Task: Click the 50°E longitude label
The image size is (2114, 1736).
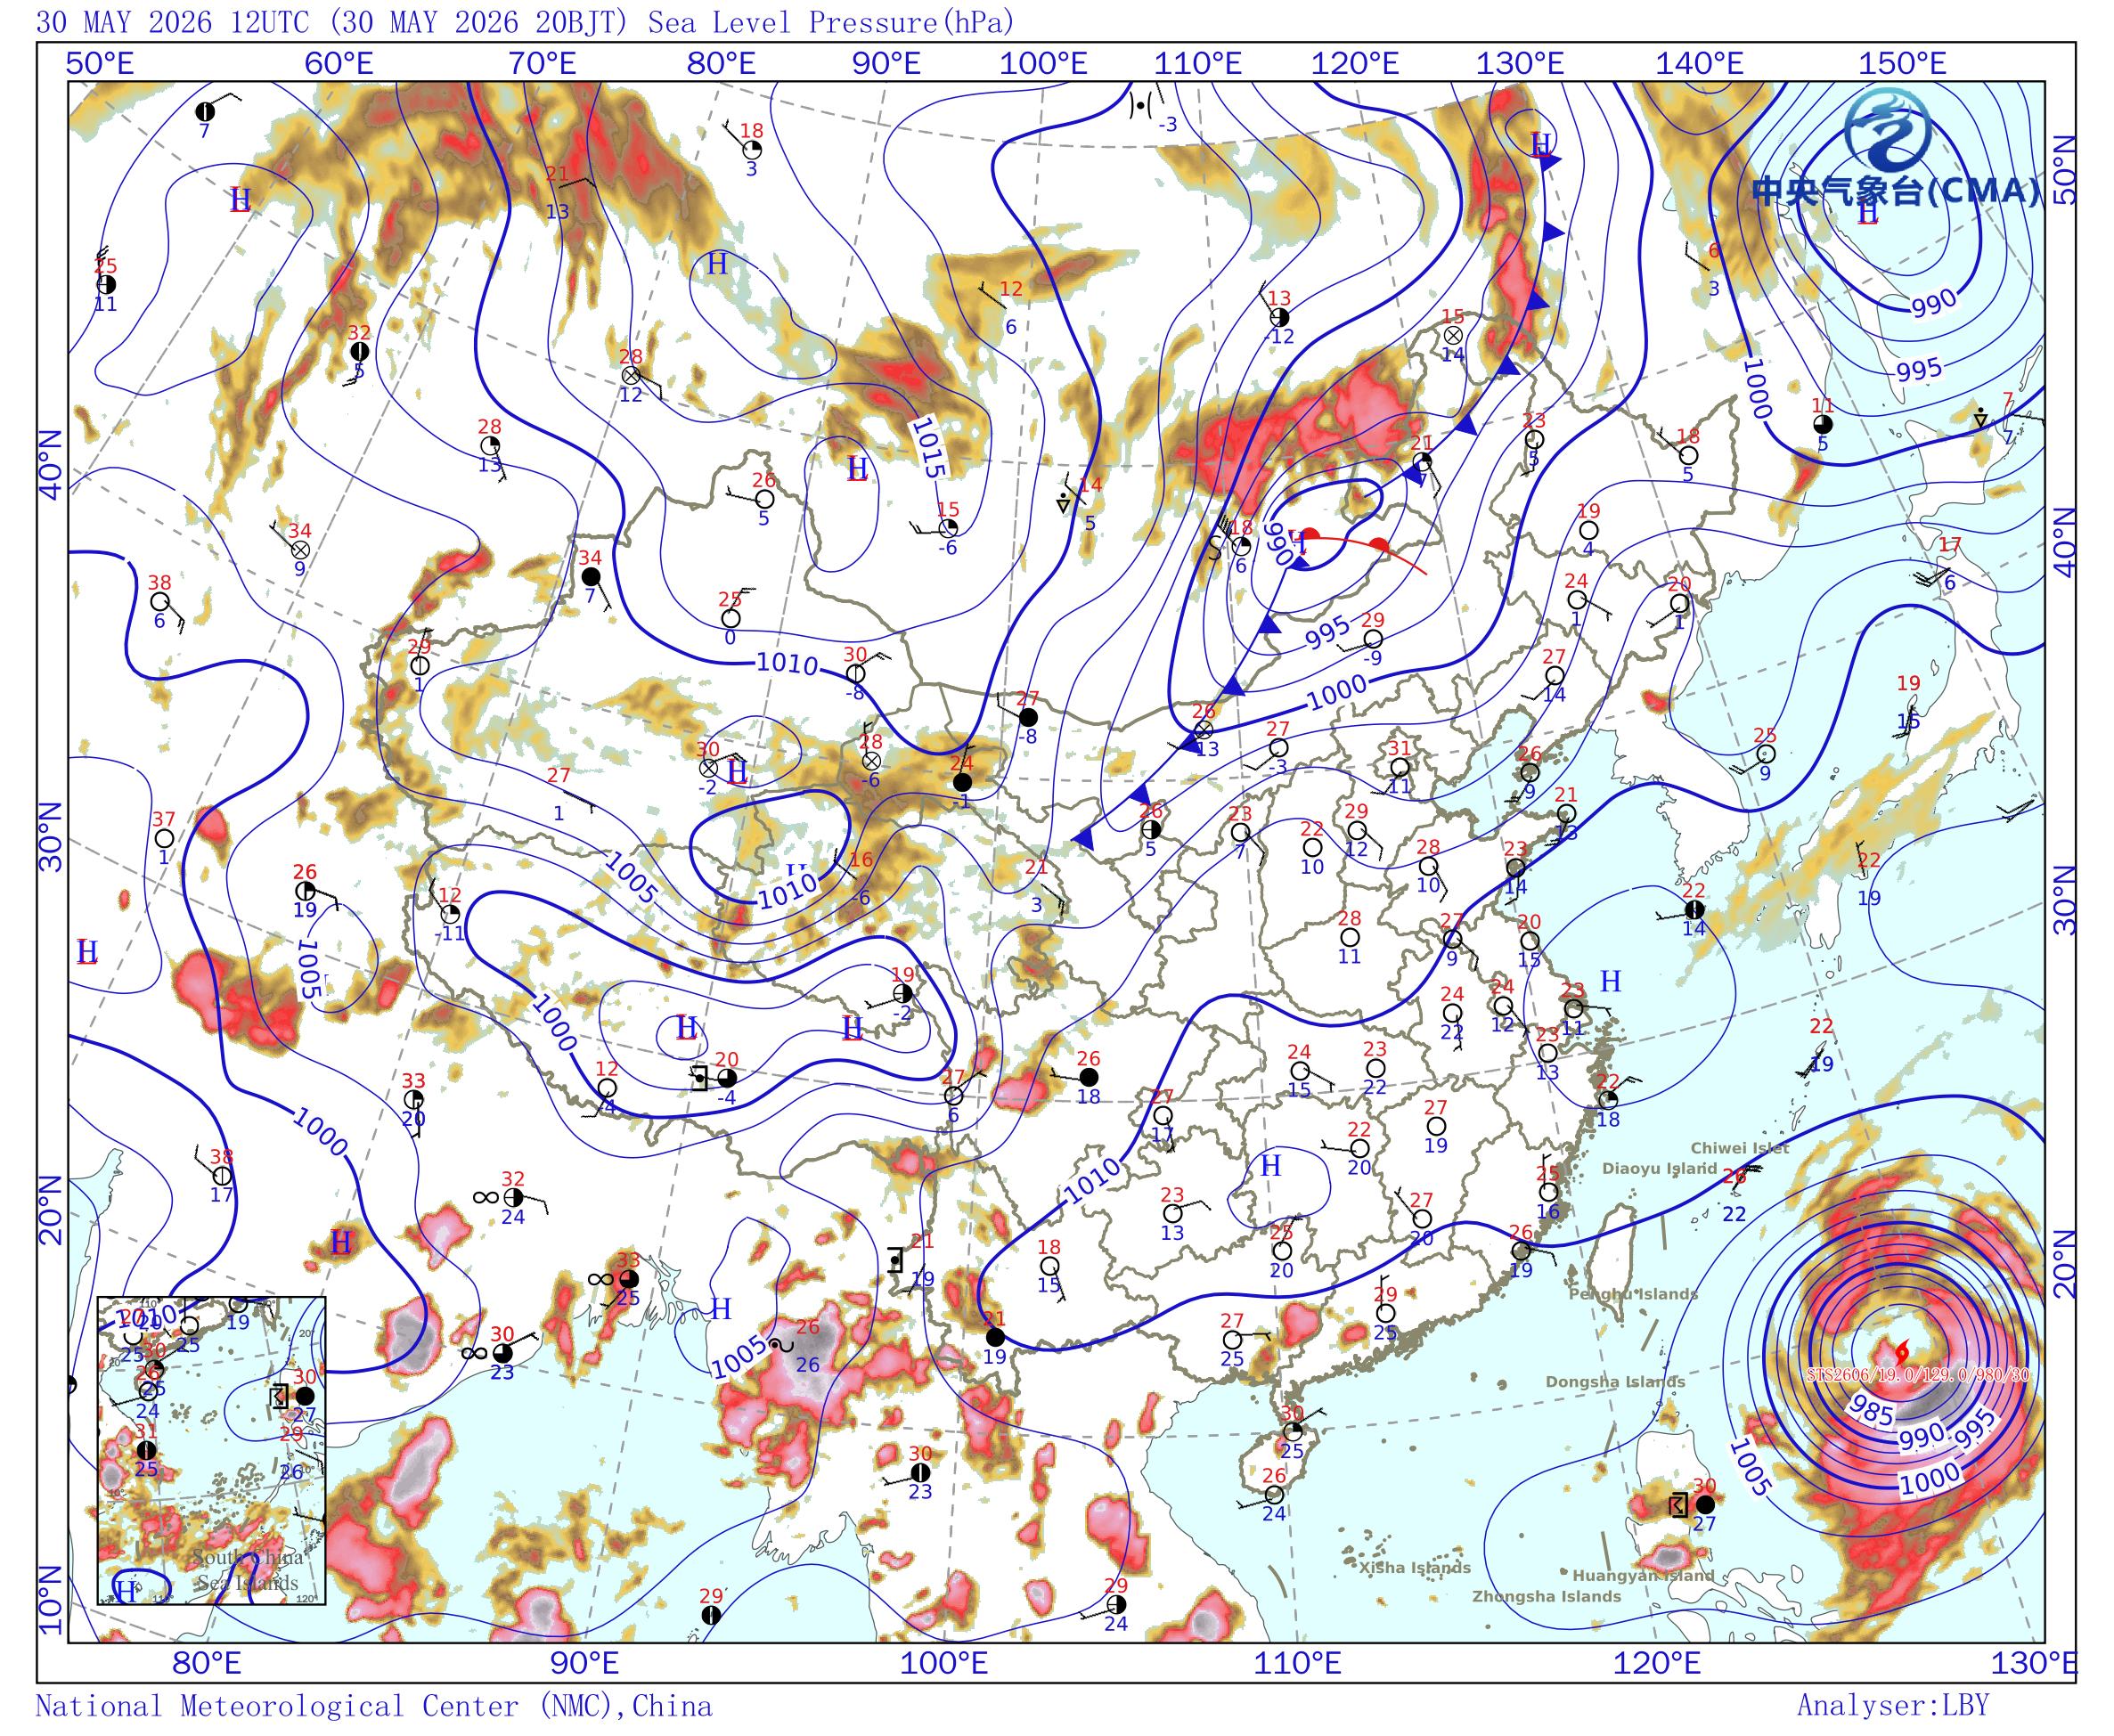Action: point(99,64)
